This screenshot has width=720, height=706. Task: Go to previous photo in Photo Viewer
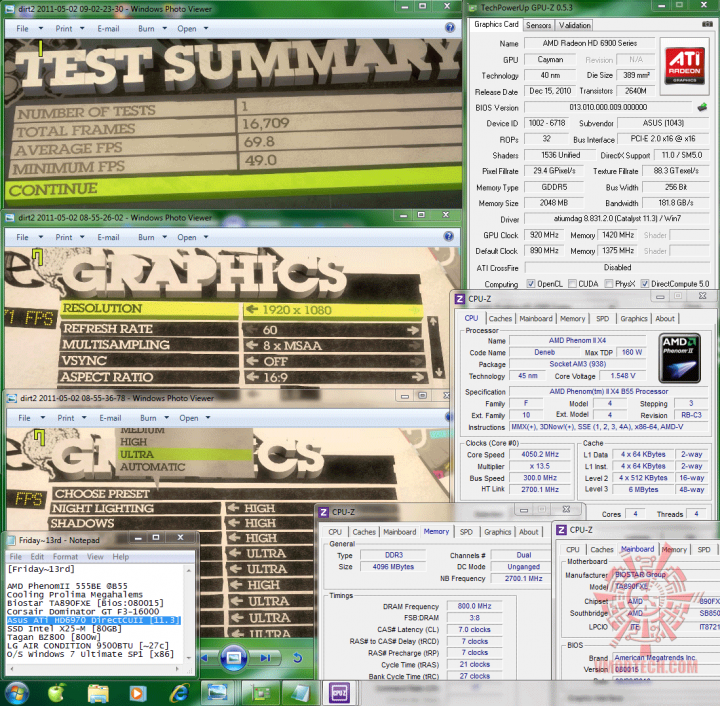205,658
